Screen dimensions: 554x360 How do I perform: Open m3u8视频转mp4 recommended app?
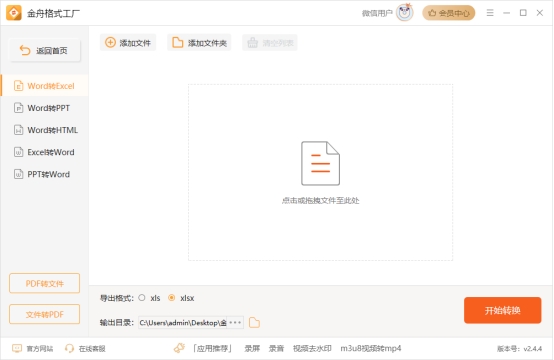coord(371,349)
